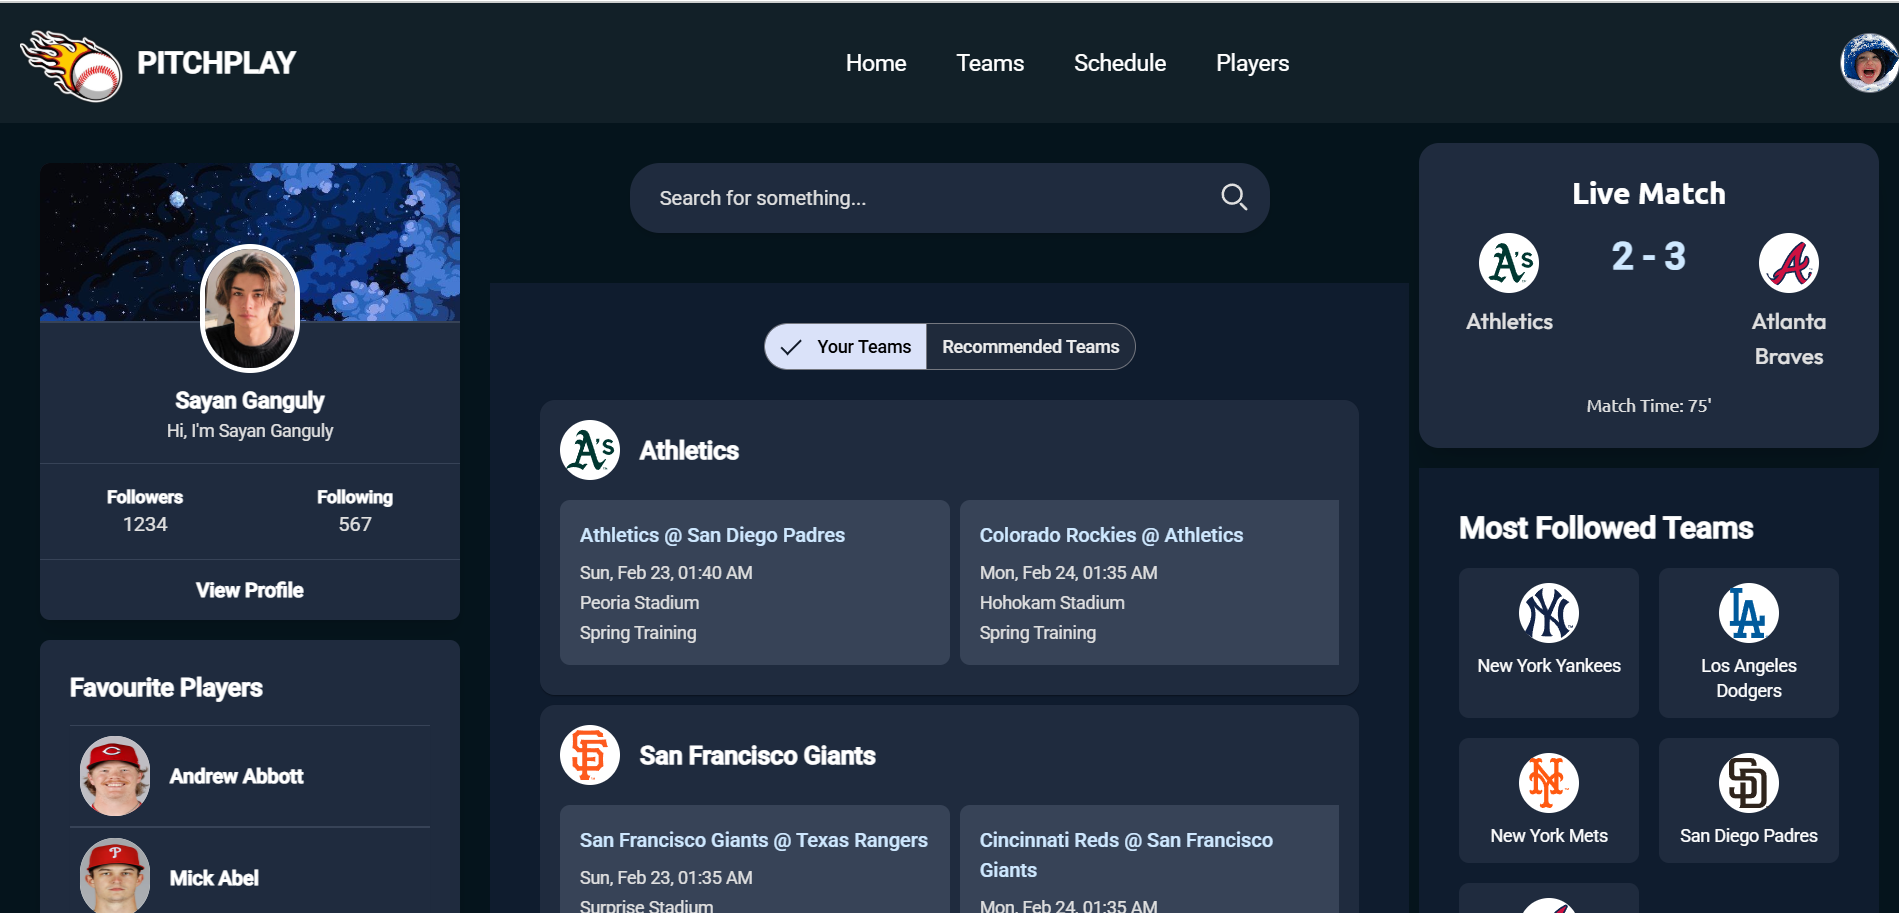Screen dimensions: 1899x913
Task: Open the user avatar in the top-right corner
Action: [x=1869, y=63]
